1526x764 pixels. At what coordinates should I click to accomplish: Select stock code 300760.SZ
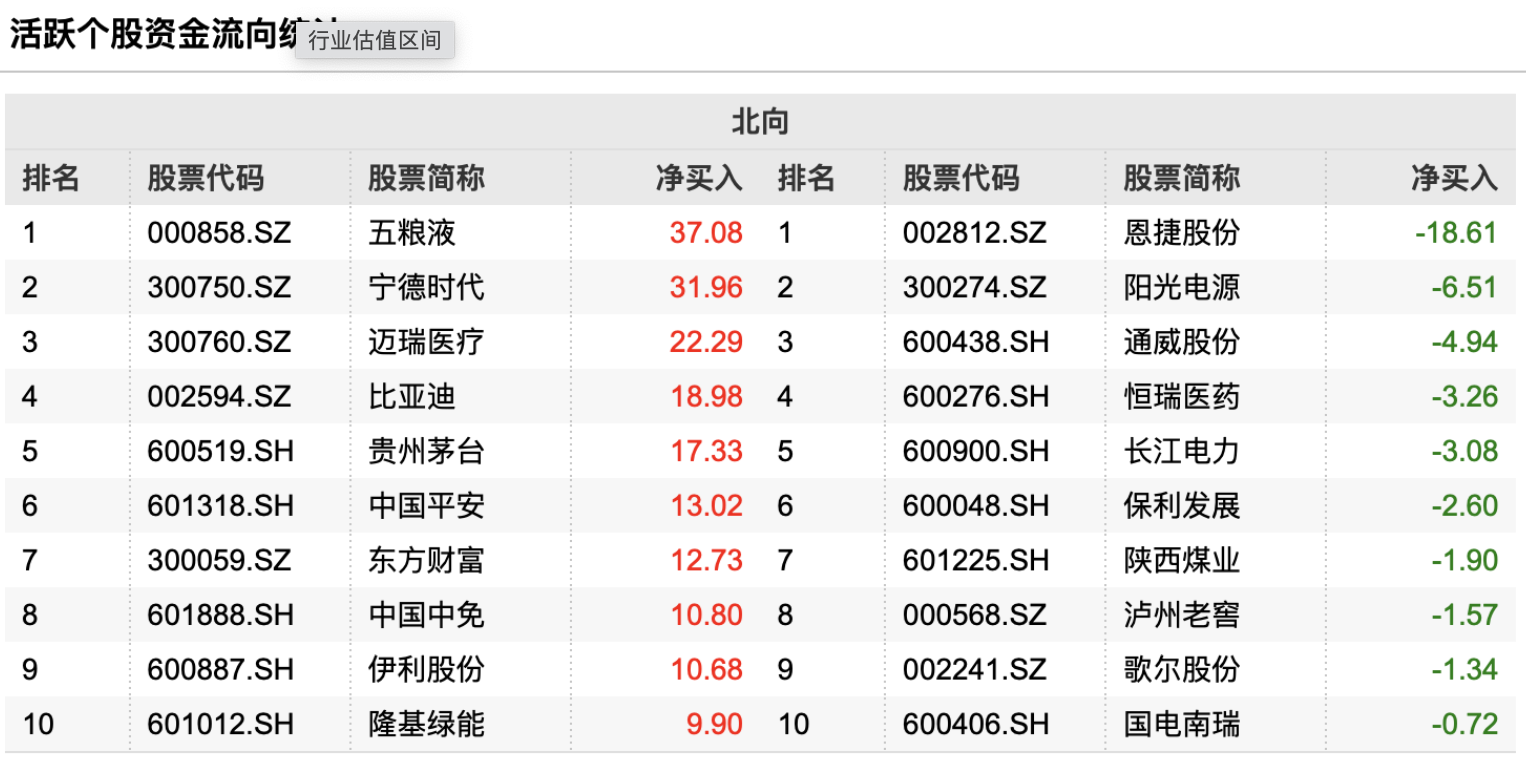(x=219, y=342)
